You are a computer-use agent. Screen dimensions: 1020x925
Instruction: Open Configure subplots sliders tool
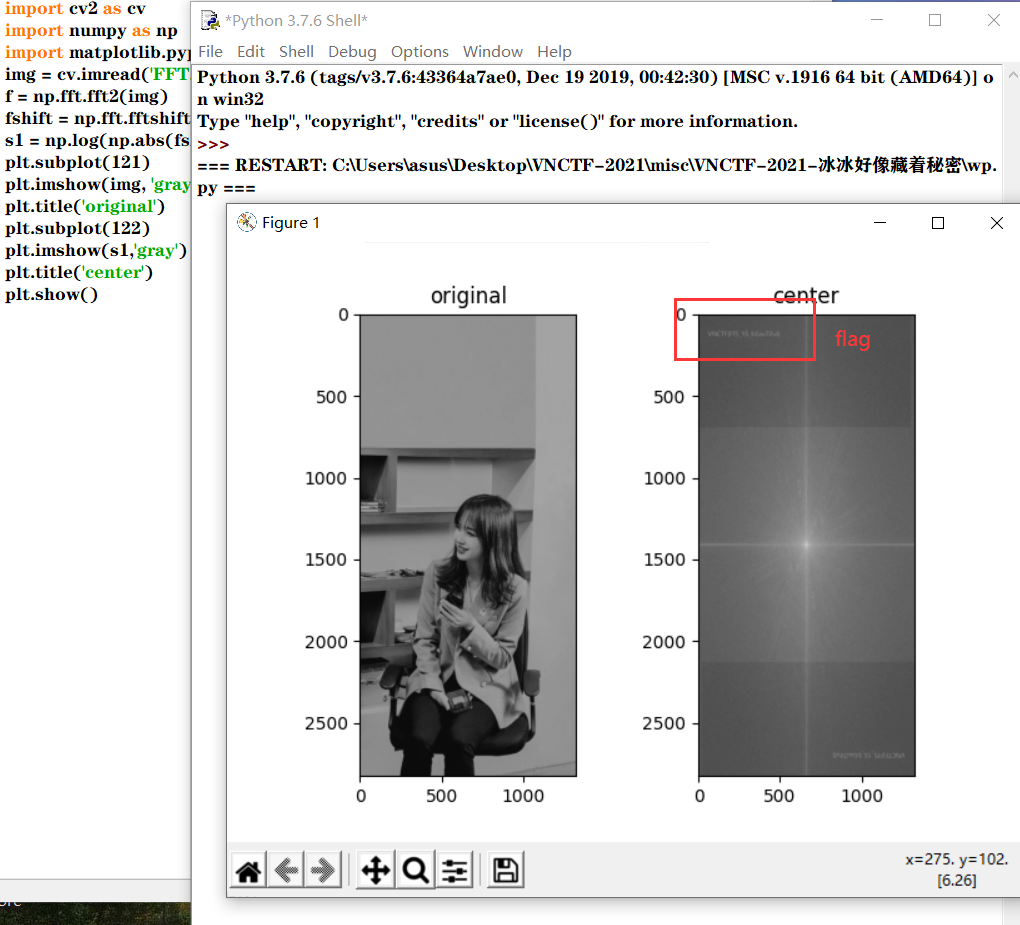pyautogui.click(x=455, y=871)
